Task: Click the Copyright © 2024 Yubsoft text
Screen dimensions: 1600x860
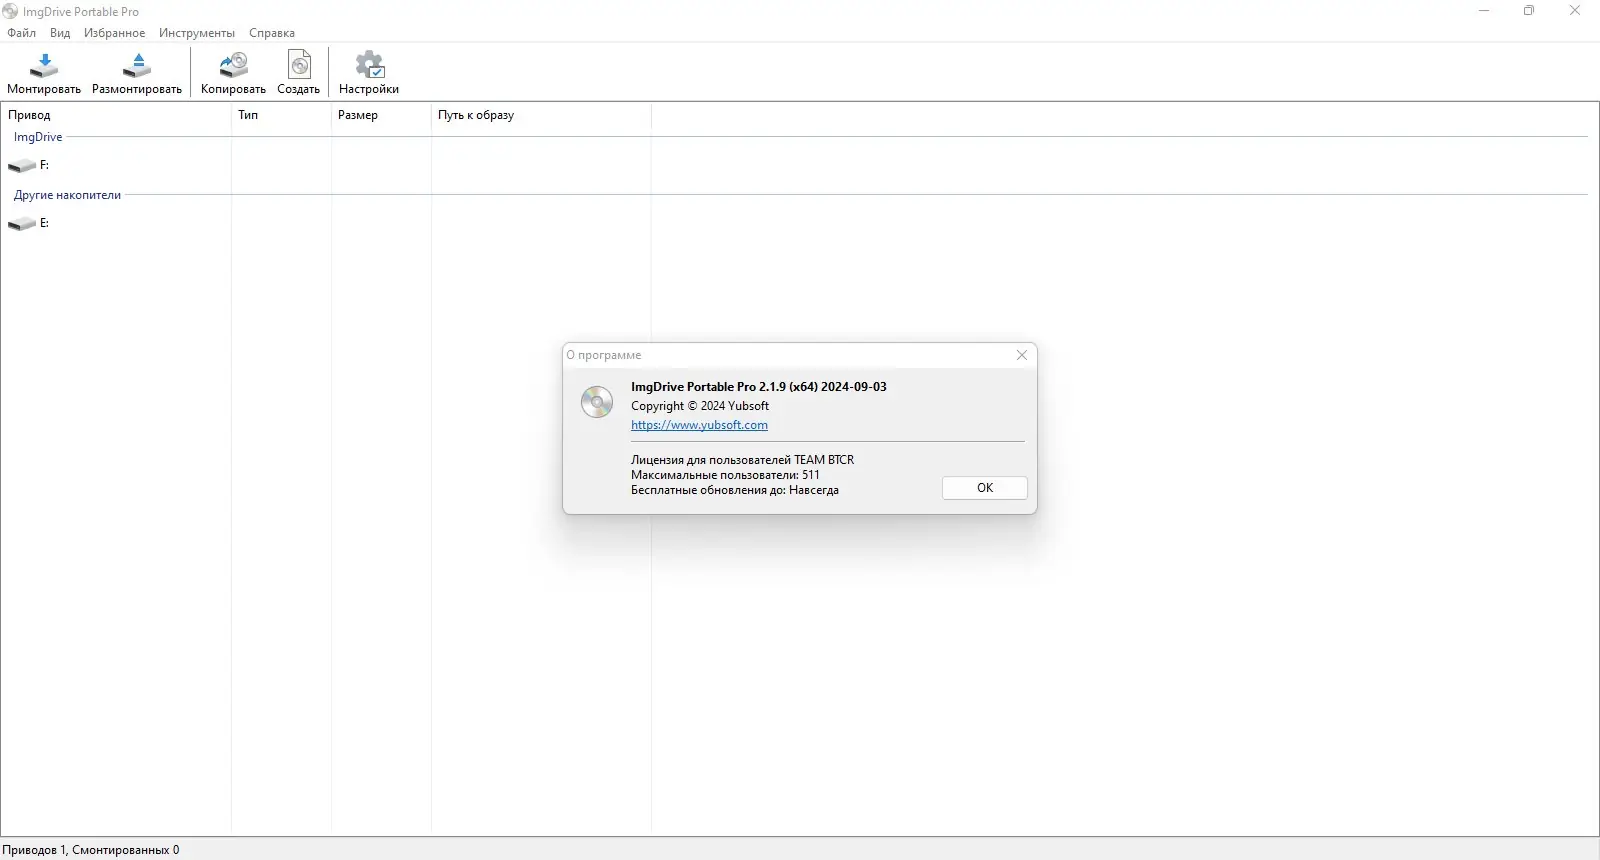Action: [700, 406]
